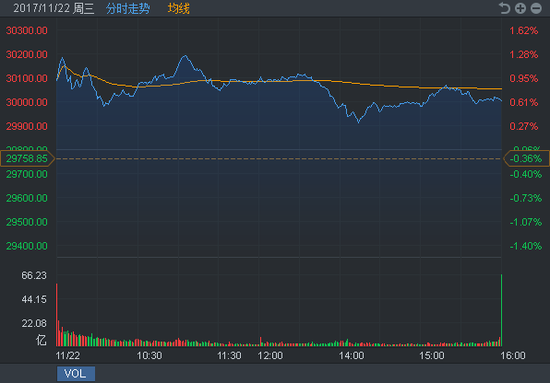Click the 30300.00 price axis label
550x383 pixels.
(27, 31)
